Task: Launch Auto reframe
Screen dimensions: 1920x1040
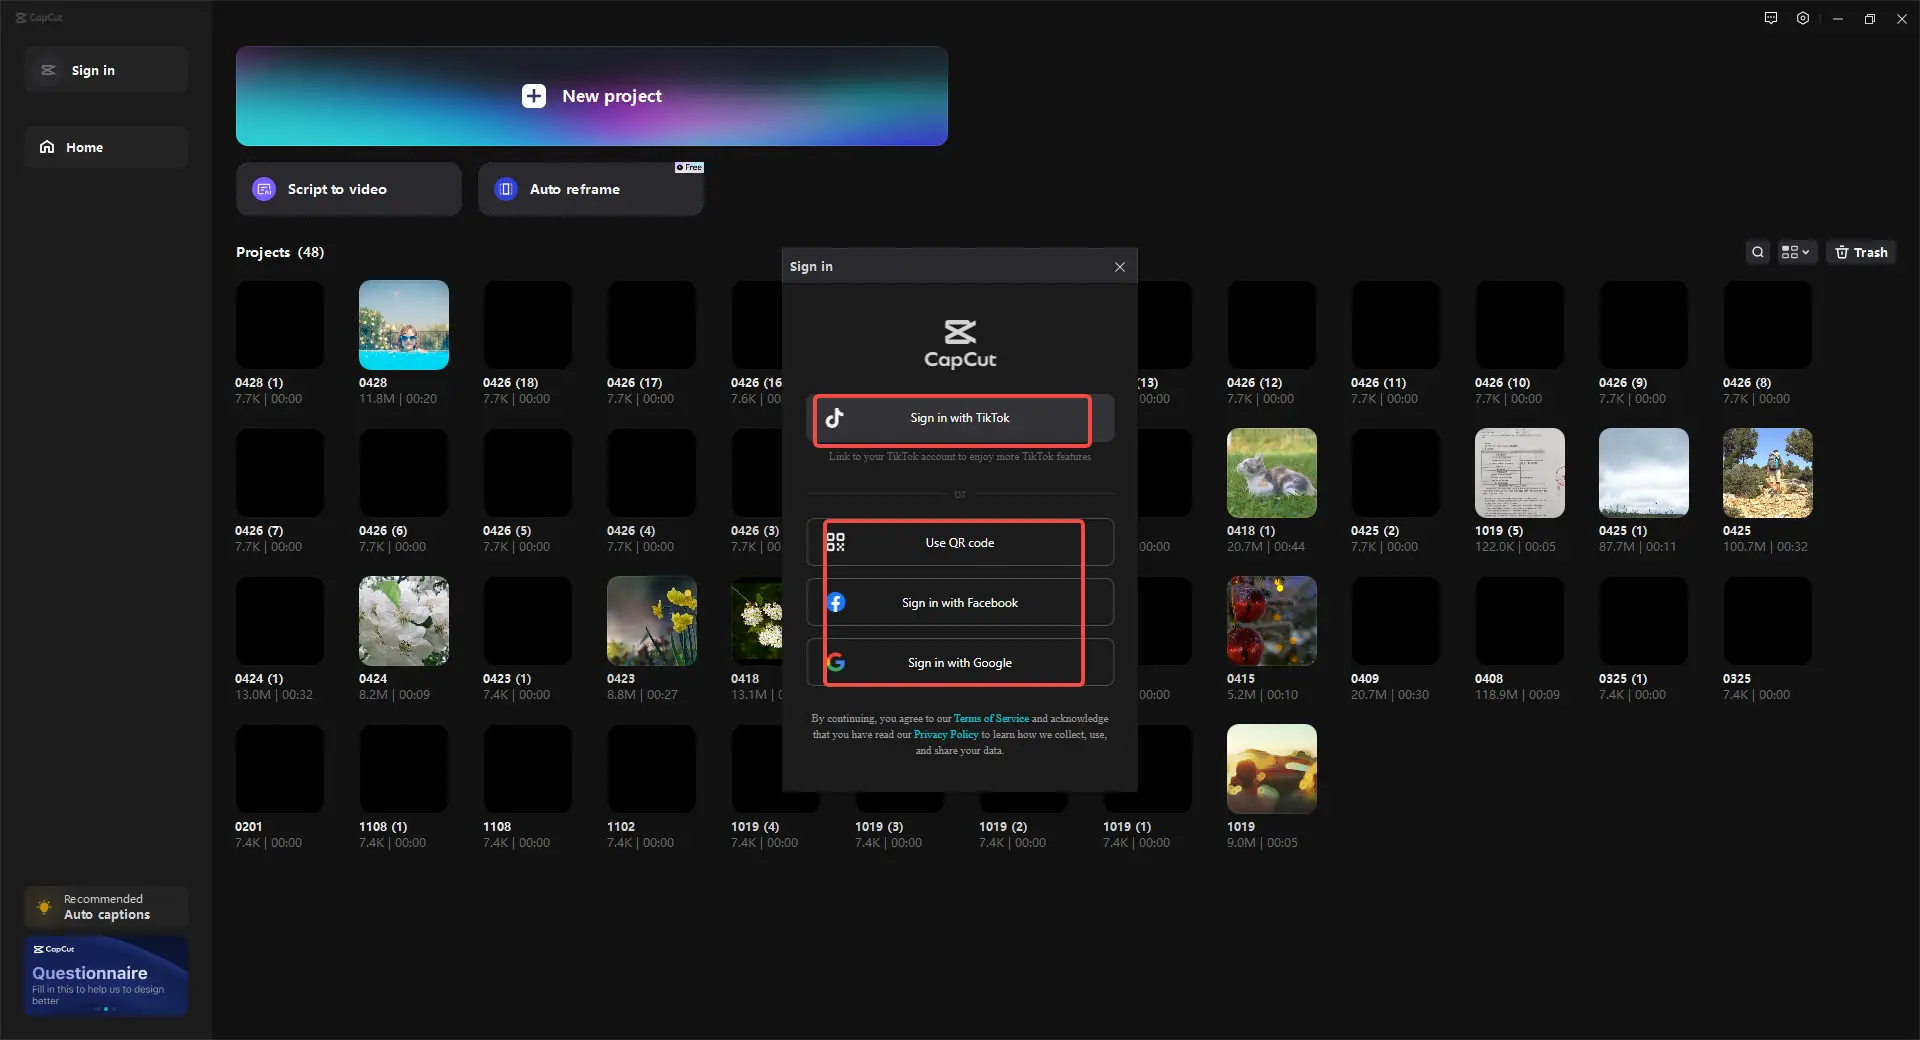Action: [x=591, y=189]
